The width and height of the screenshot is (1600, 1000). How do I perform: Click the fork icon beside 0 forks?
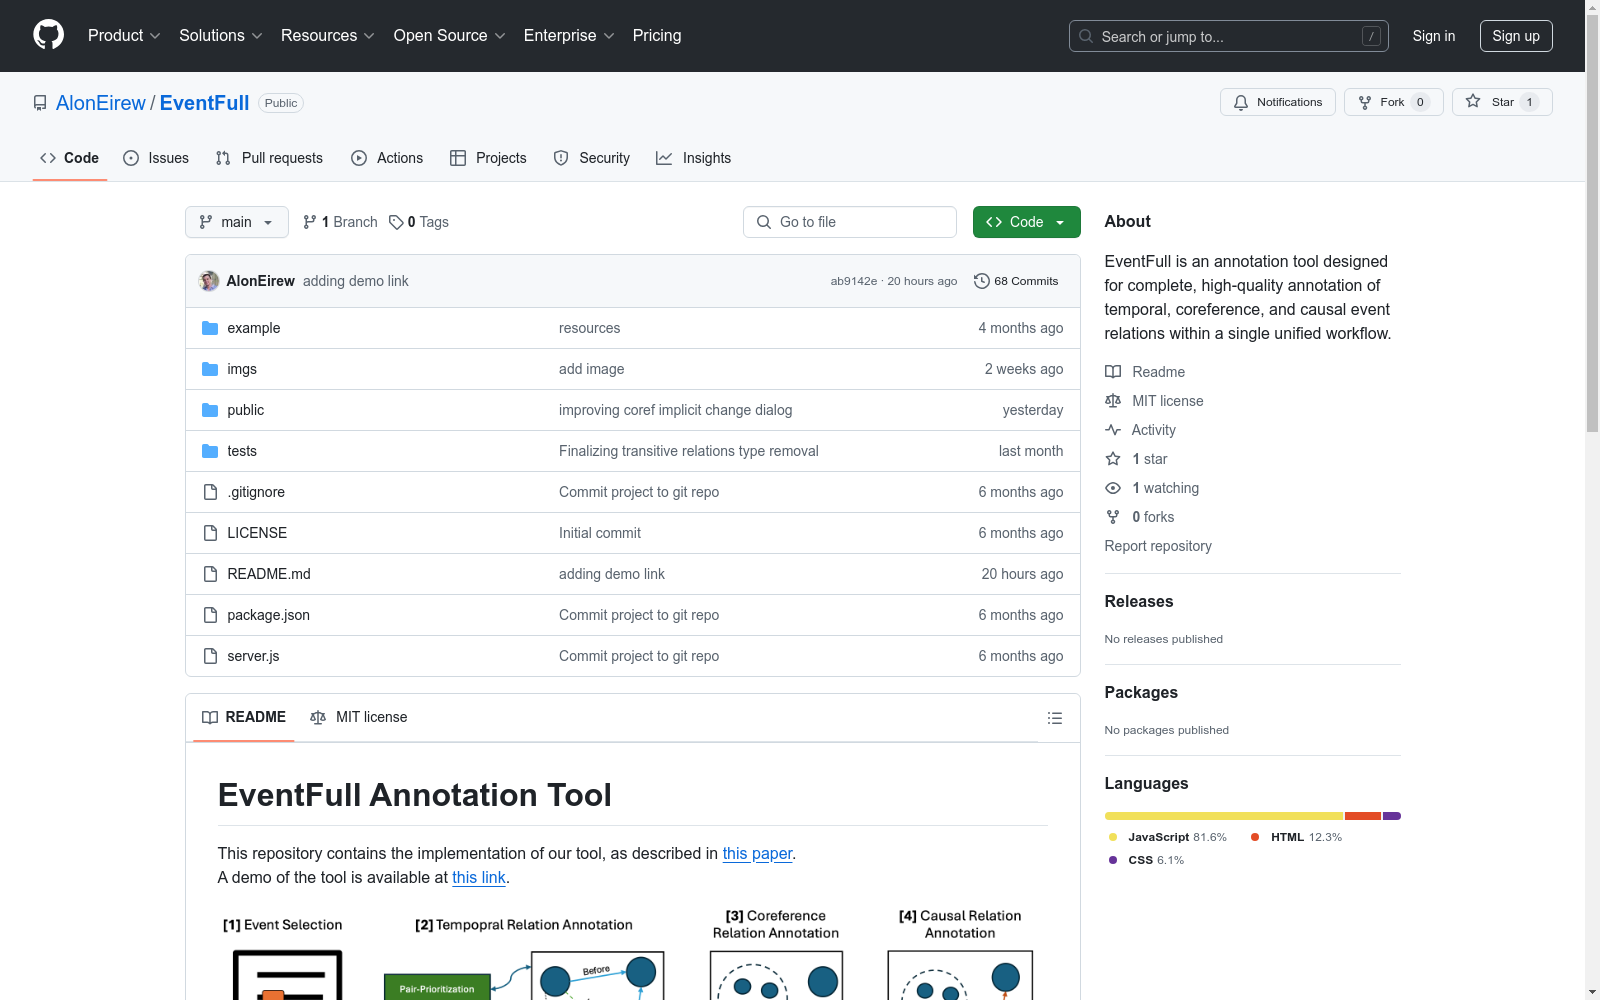(x=1113, y=517)
